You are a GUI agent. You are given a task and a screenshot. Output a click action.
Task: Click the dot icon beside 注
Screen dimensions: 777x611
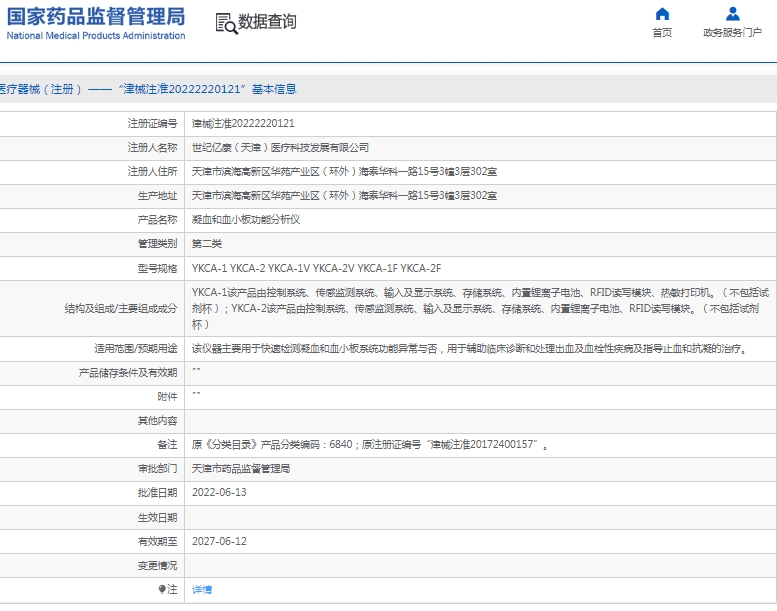[162, 589]
